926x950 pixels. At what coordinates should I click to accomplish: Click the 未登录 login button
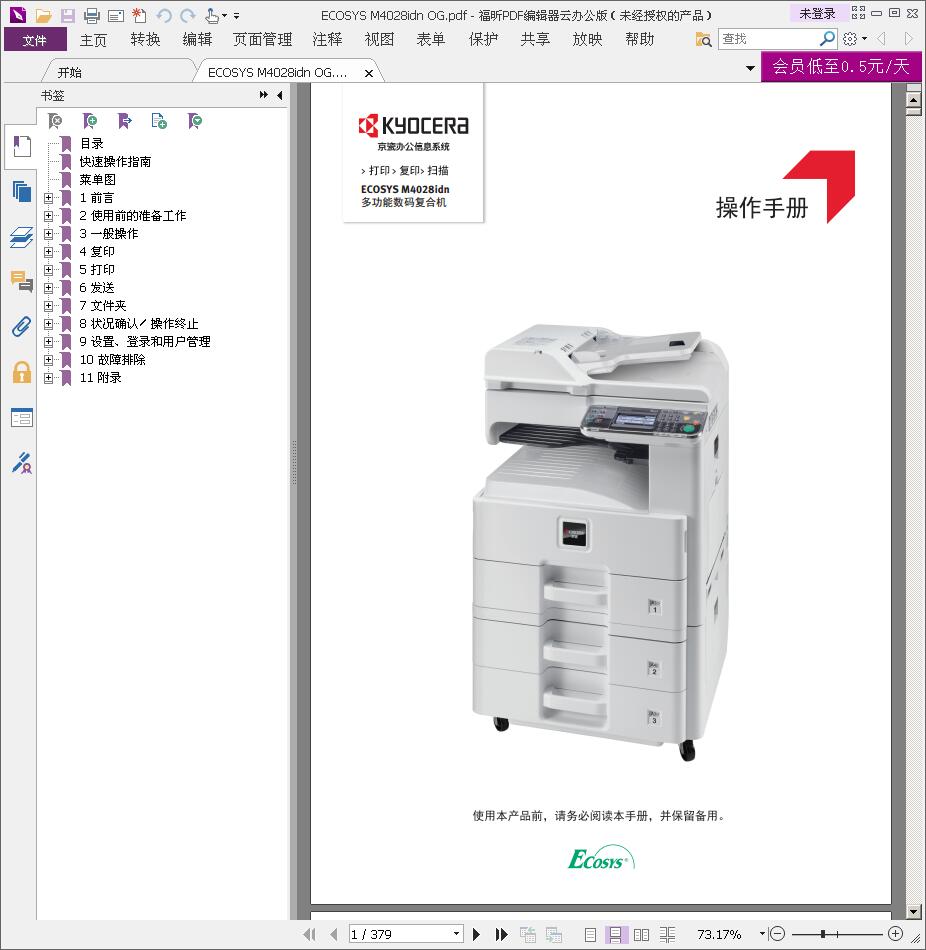817,13
